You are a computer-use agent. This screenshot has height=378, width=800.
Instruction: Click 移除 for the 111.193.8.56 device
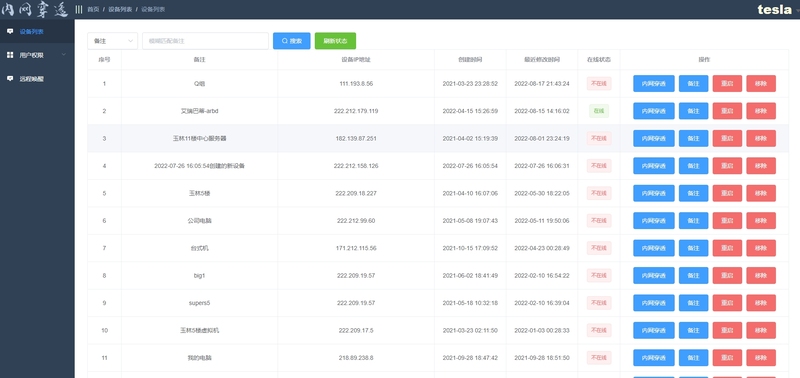(x=761, y=84)
